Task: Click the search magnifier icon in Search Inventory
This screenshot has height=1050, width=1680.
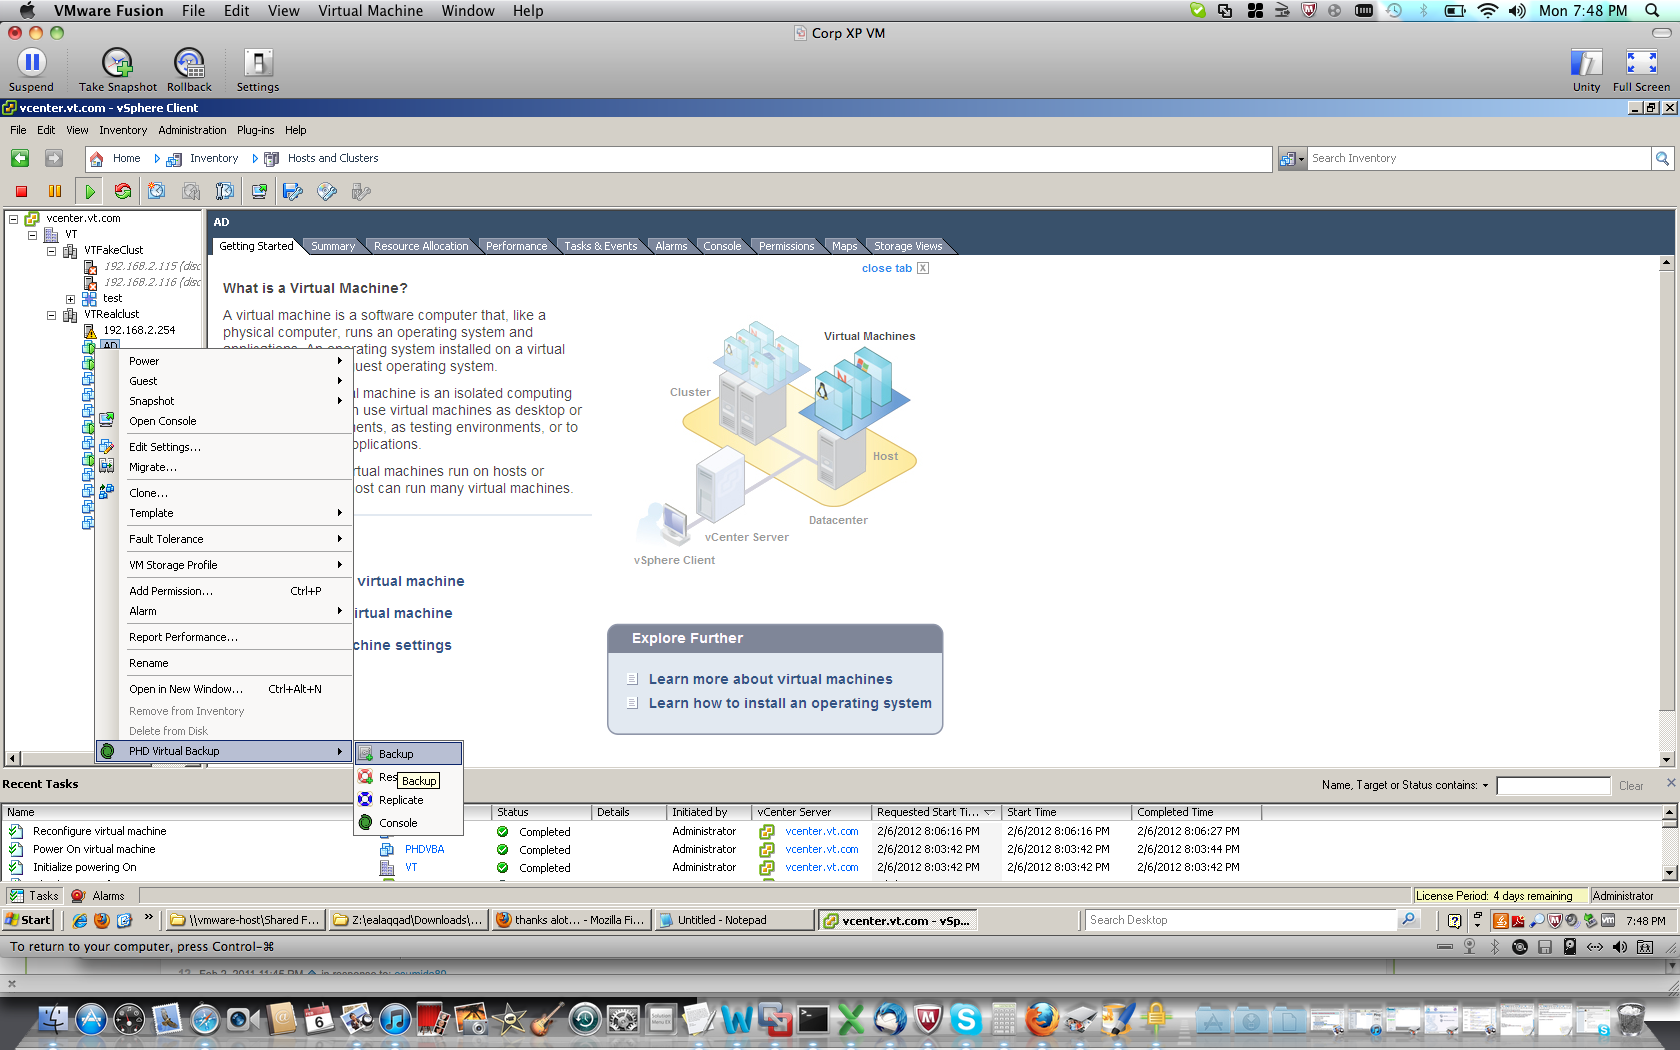Action: [1662, 158]
